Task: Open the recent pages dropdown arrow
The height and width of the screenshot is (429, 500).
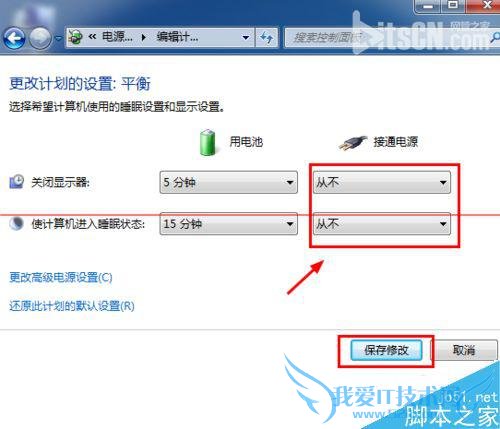Action: coord(58,39)
